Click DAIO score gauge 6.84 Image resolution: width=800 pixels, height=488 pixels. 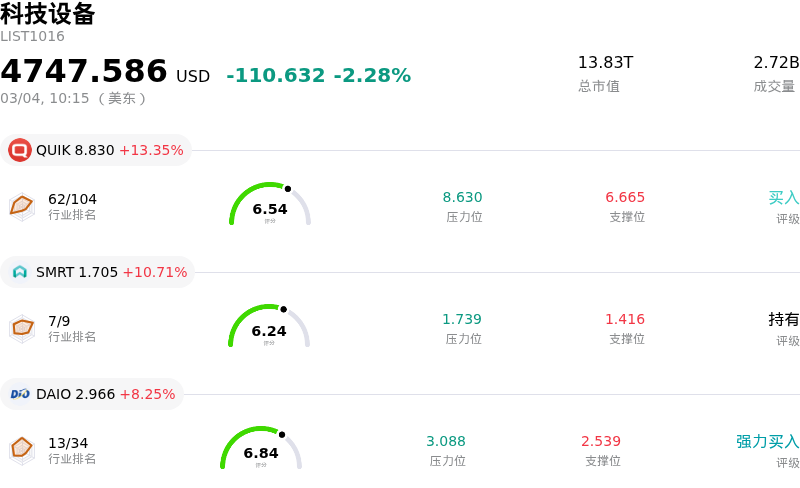(x=261, y=449)
